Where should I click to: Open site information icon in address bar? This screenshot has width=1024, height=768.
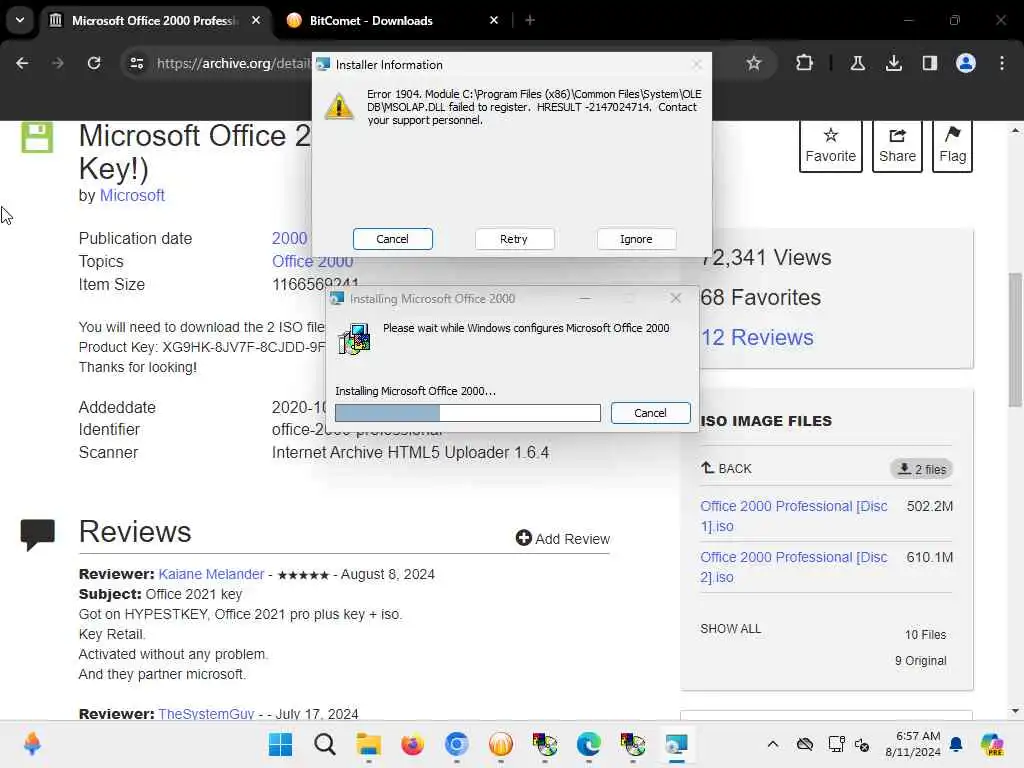tap(136, 63)
